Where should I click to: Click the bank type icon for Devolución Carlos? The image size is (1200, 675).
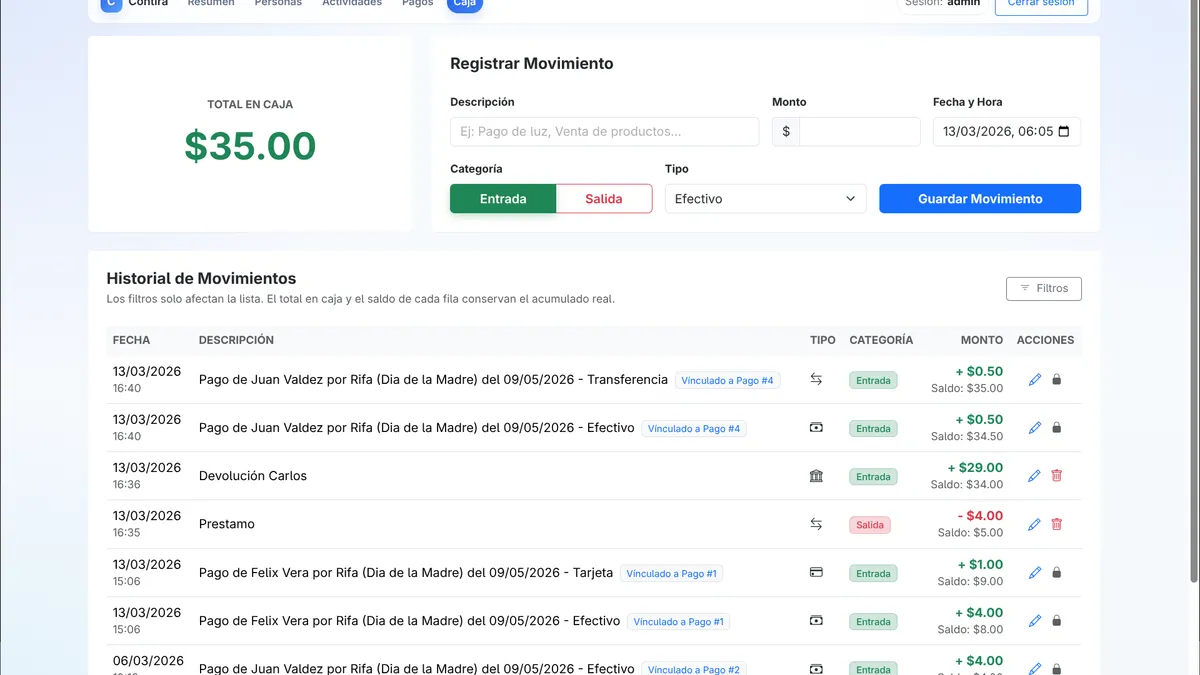(x=816, y=476)
